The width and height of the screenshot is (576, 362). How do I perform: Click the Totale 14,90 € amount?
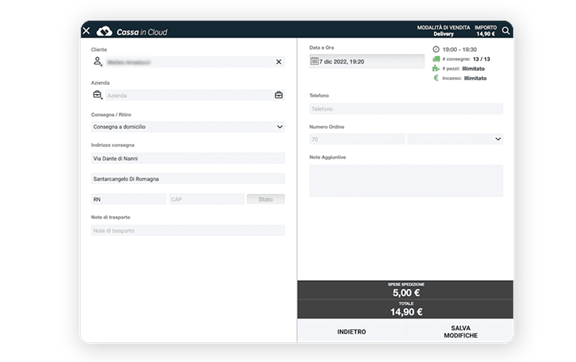click(x=406, y=312)
